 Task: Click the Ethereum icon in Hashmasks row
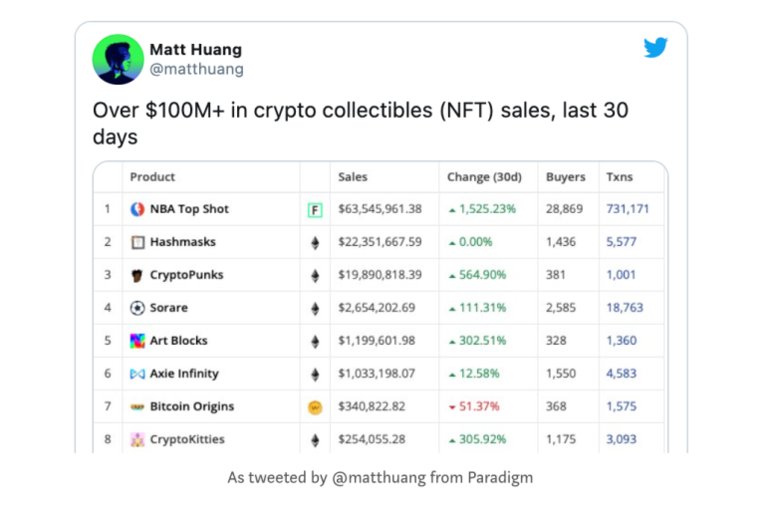315,243
